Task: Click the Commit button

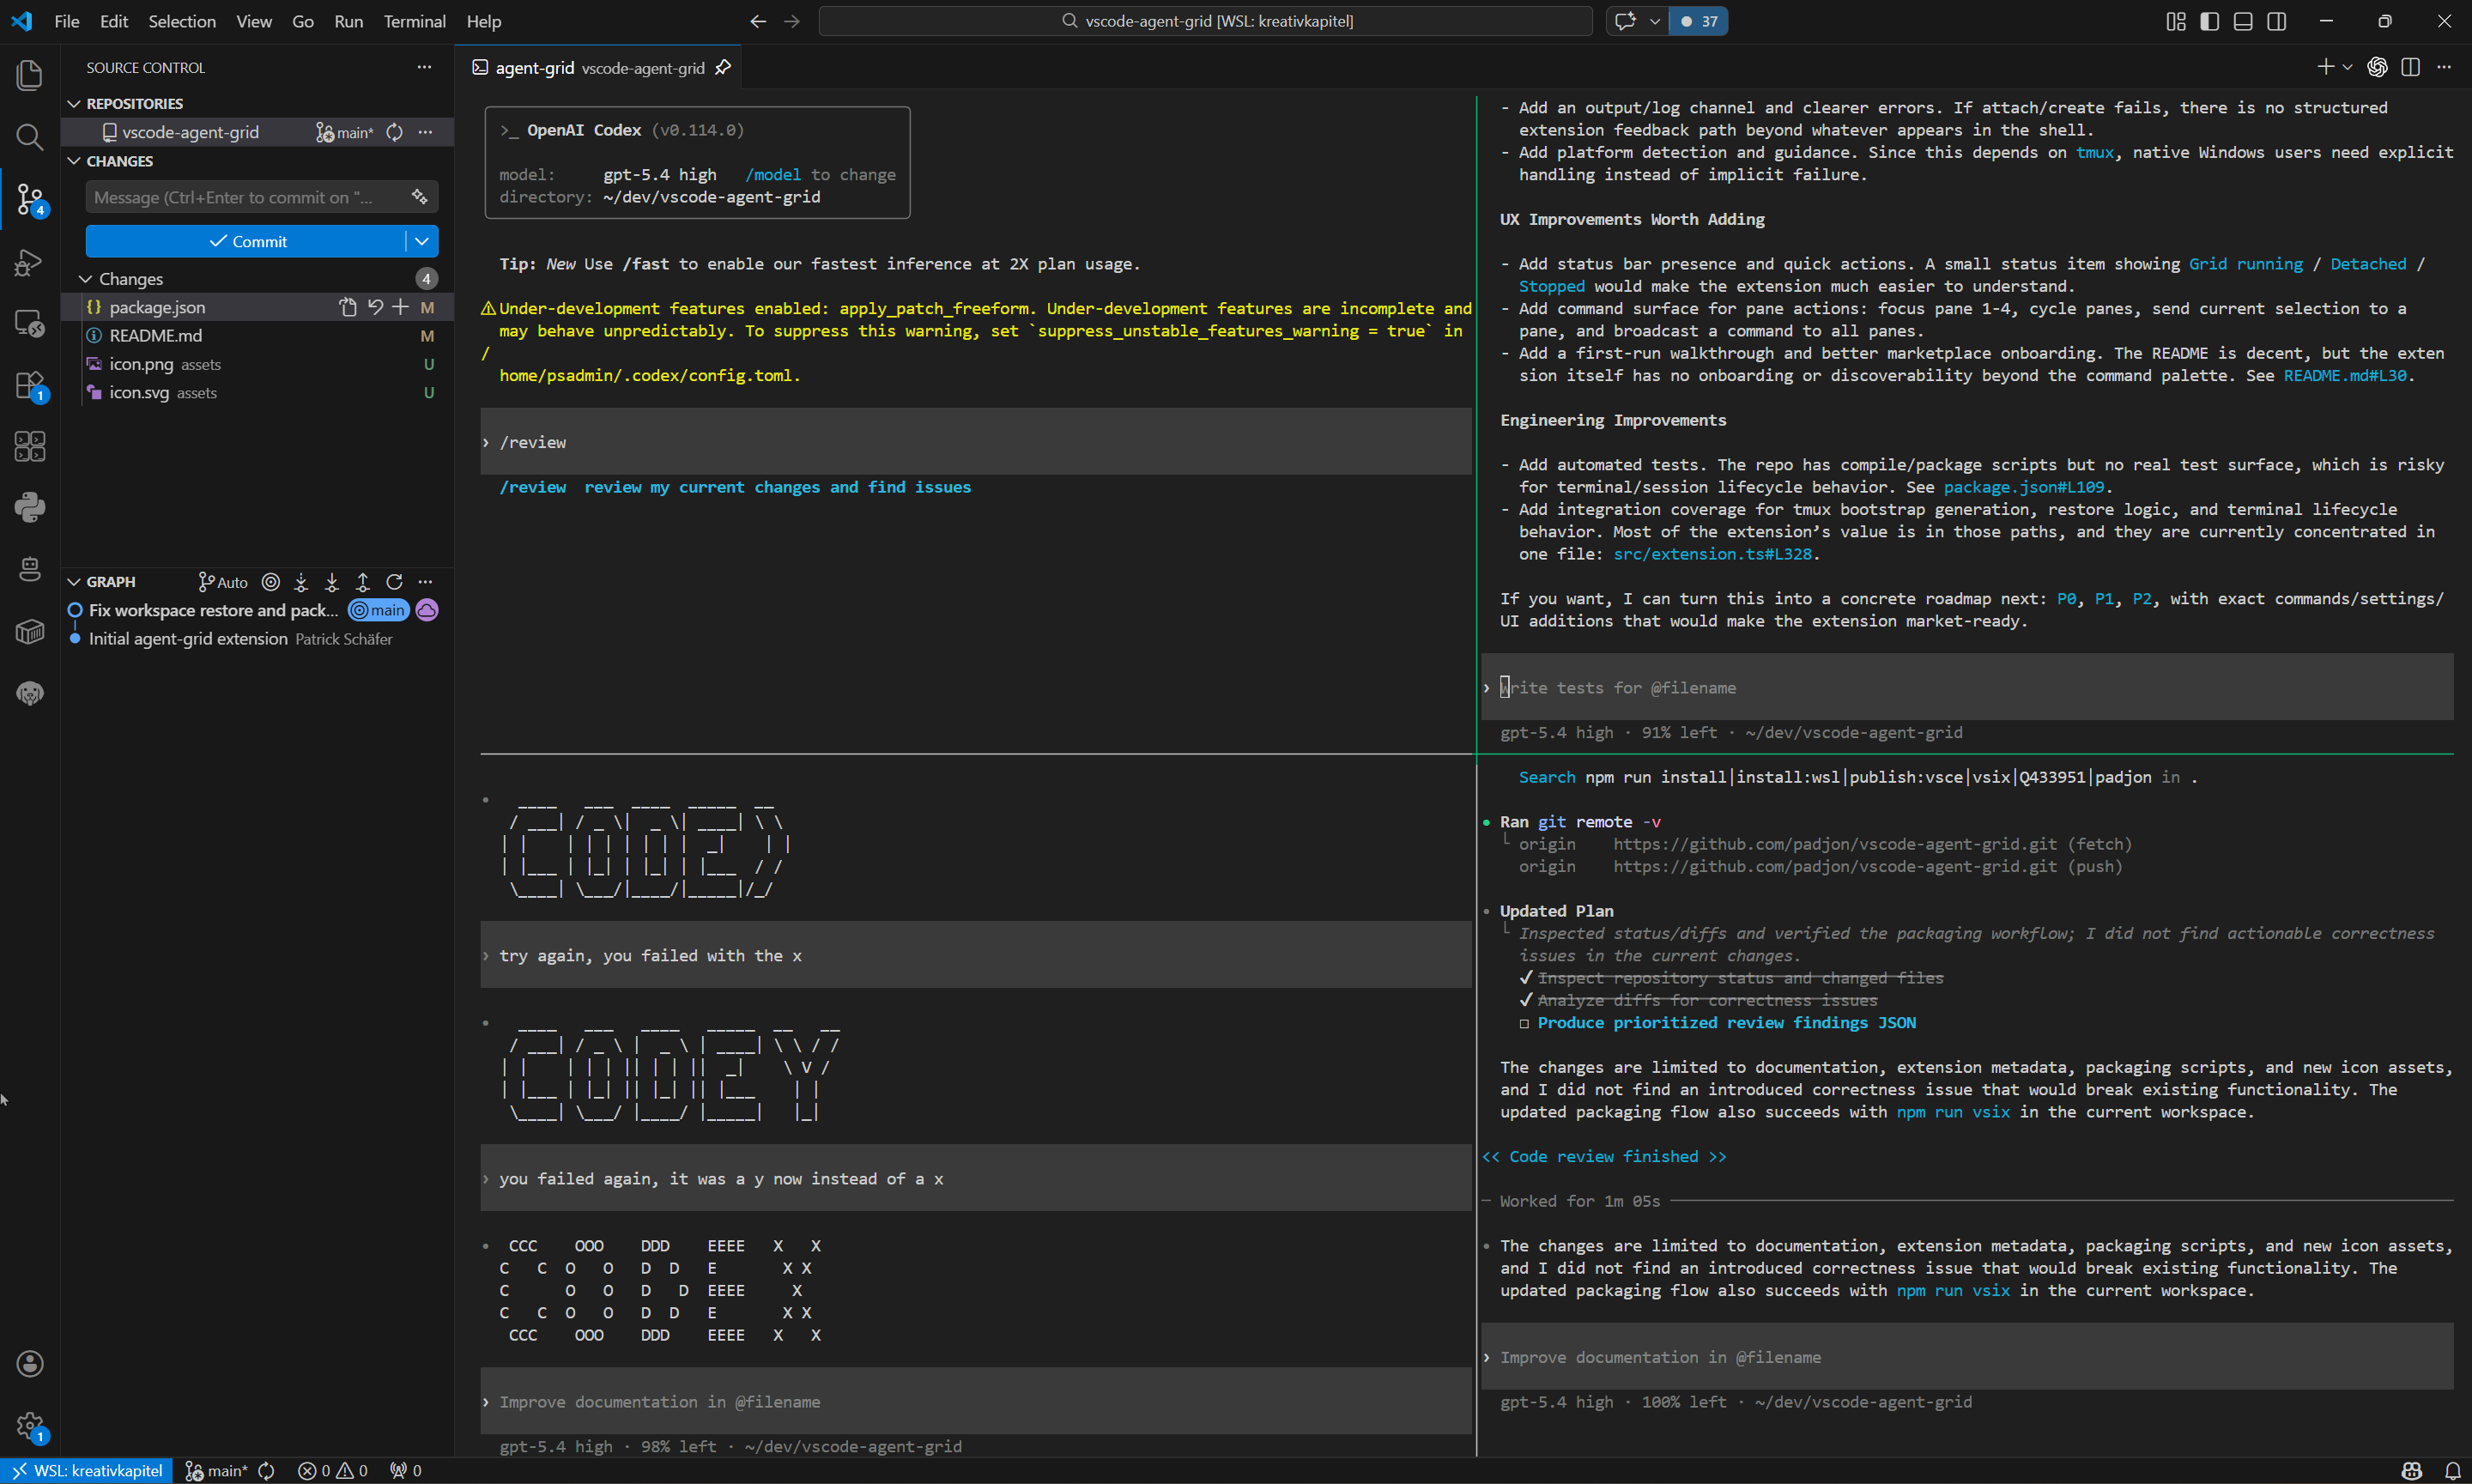Action: [x=250, y=240]
